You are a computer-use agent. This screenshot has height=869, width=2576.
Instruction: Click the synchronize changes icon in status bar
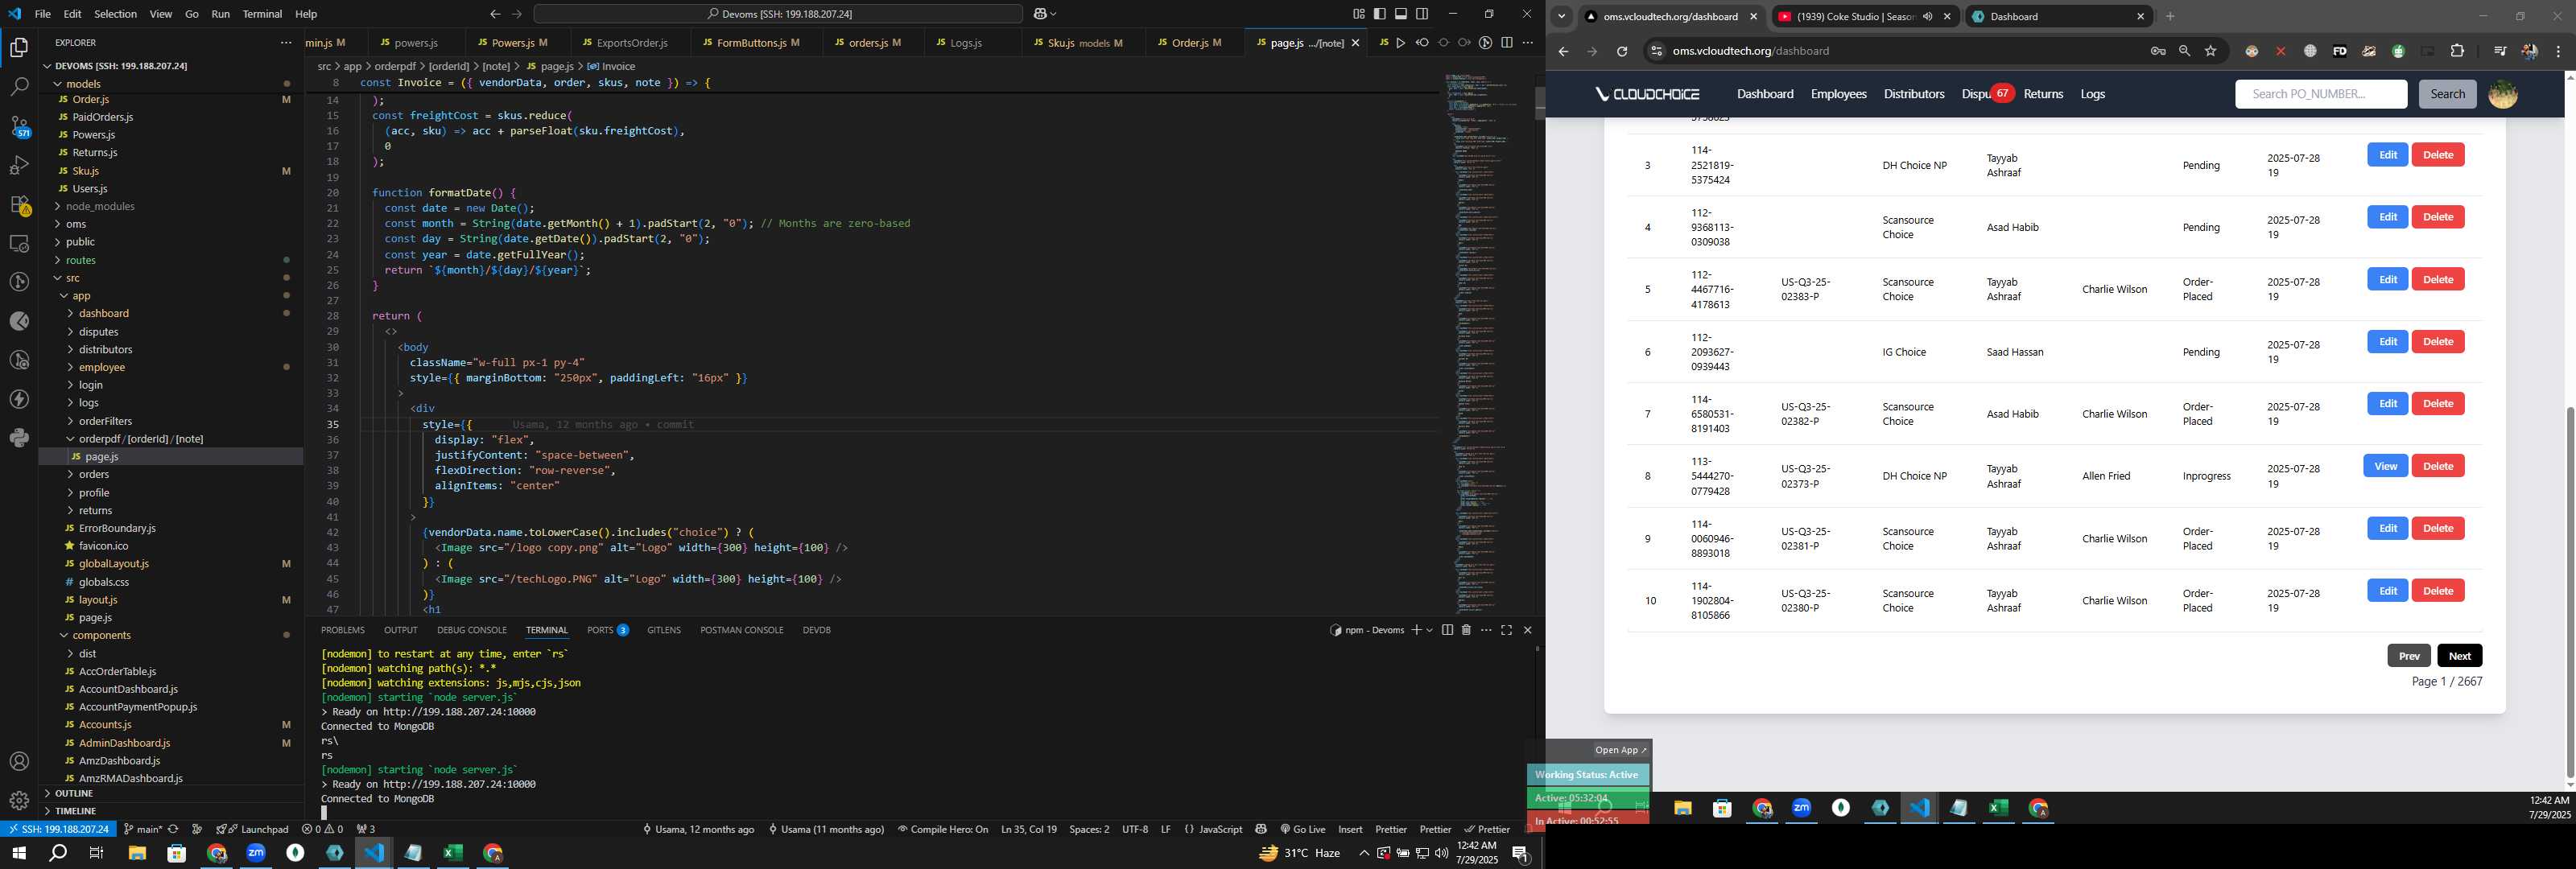(173, 829)
